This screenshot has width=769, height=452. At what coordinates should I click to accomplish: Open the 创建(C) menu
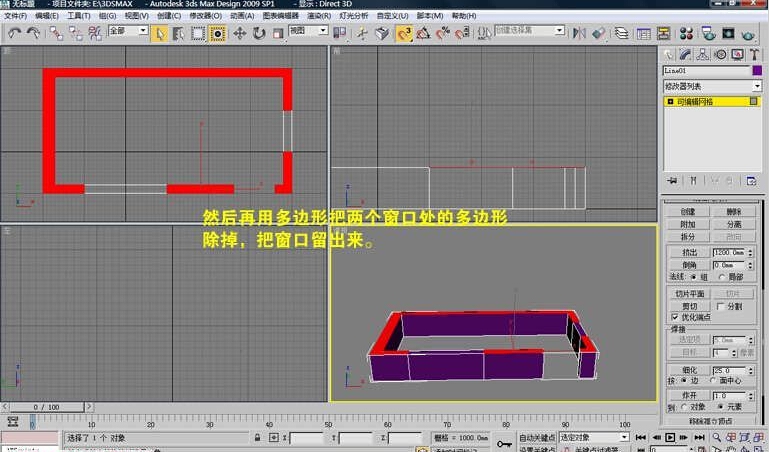click(x=169, y=16)
